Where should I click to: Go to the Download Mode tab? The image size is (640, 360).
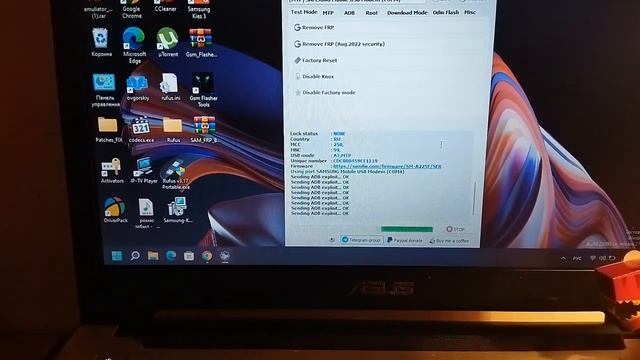pos(407,13)
